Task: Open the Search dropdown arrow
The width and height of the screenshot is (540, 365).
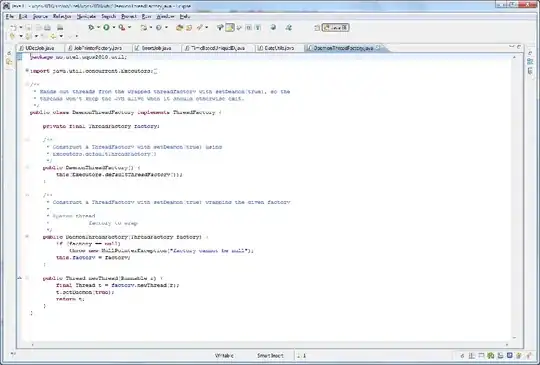Action: point(207,28)
